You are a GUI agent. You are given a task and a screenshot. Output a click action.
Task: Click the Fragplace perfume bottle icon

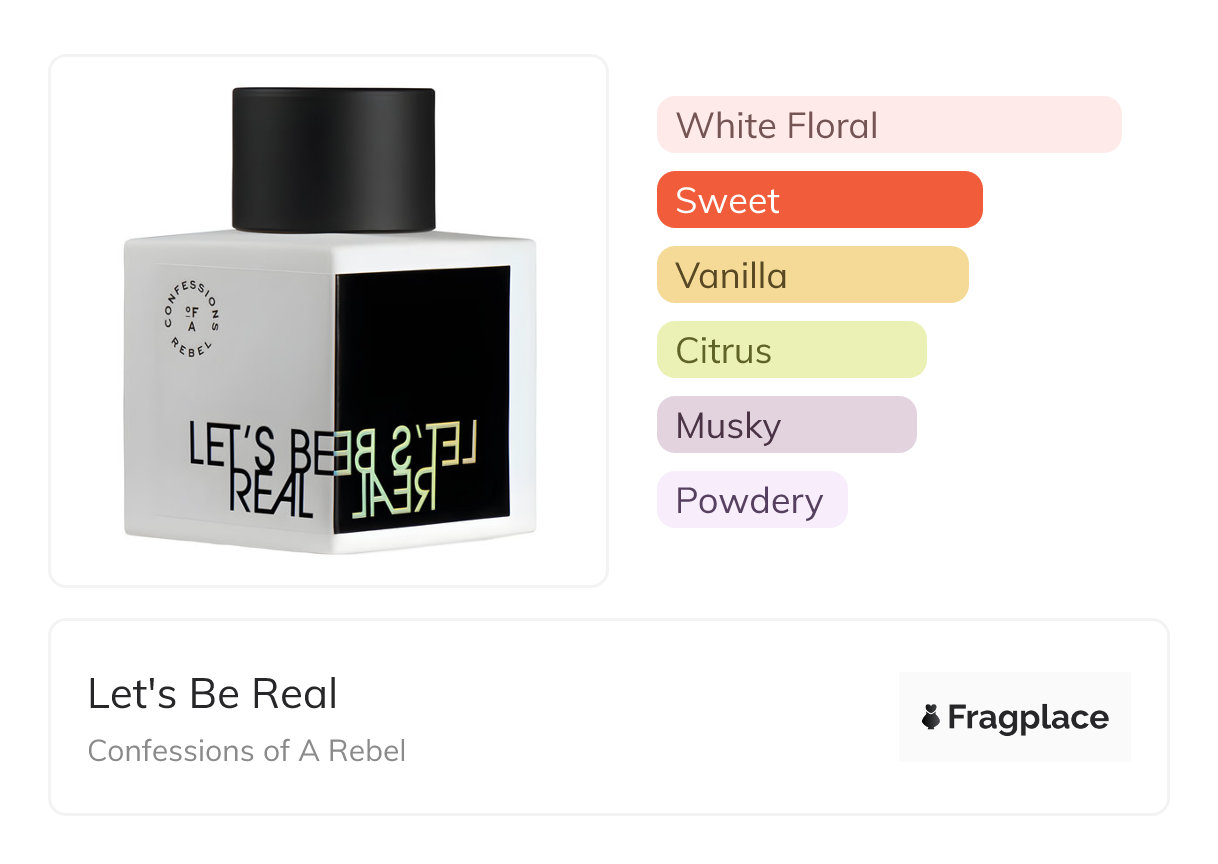(x=931, y=717)
